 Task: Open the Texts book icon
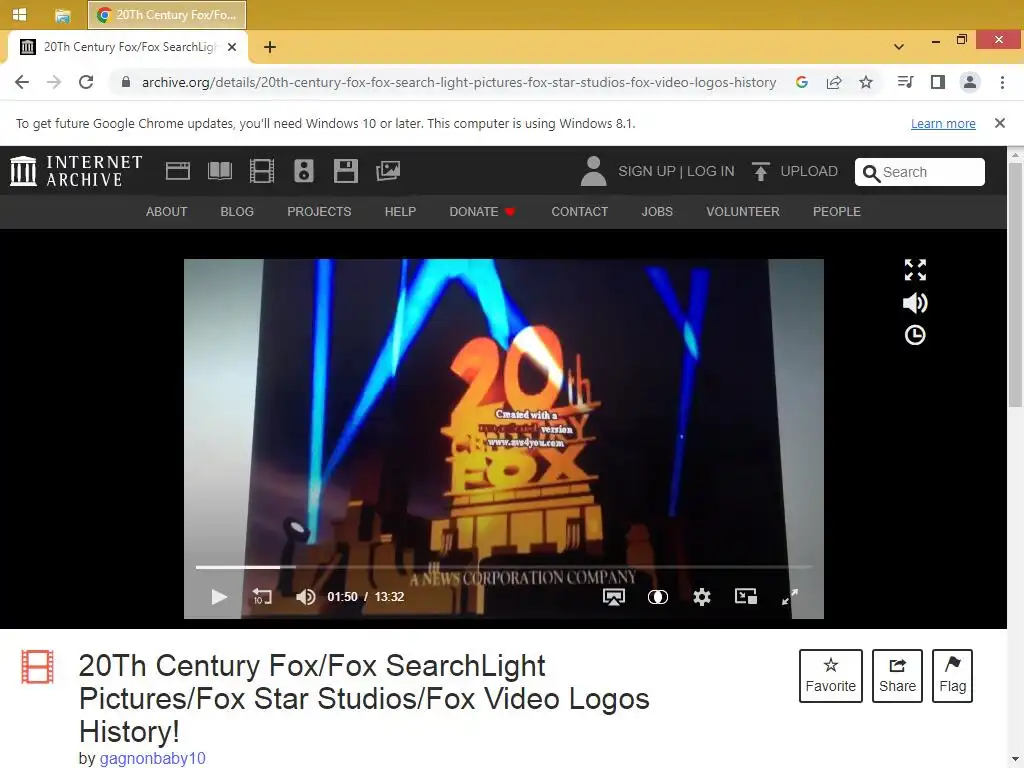tap(219, 171)
